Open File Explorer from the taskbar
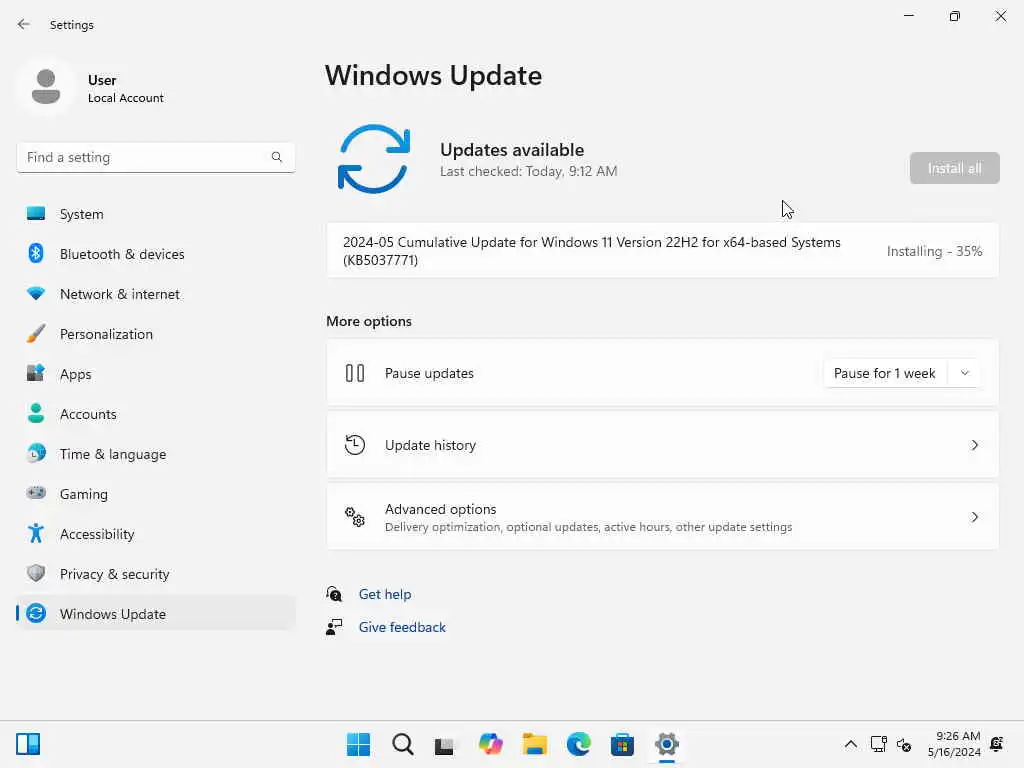 pos(534,744)
